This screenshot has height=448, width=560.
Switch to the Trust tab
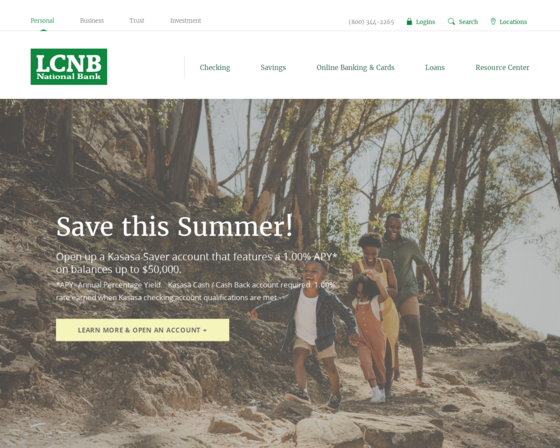point(137,20)
